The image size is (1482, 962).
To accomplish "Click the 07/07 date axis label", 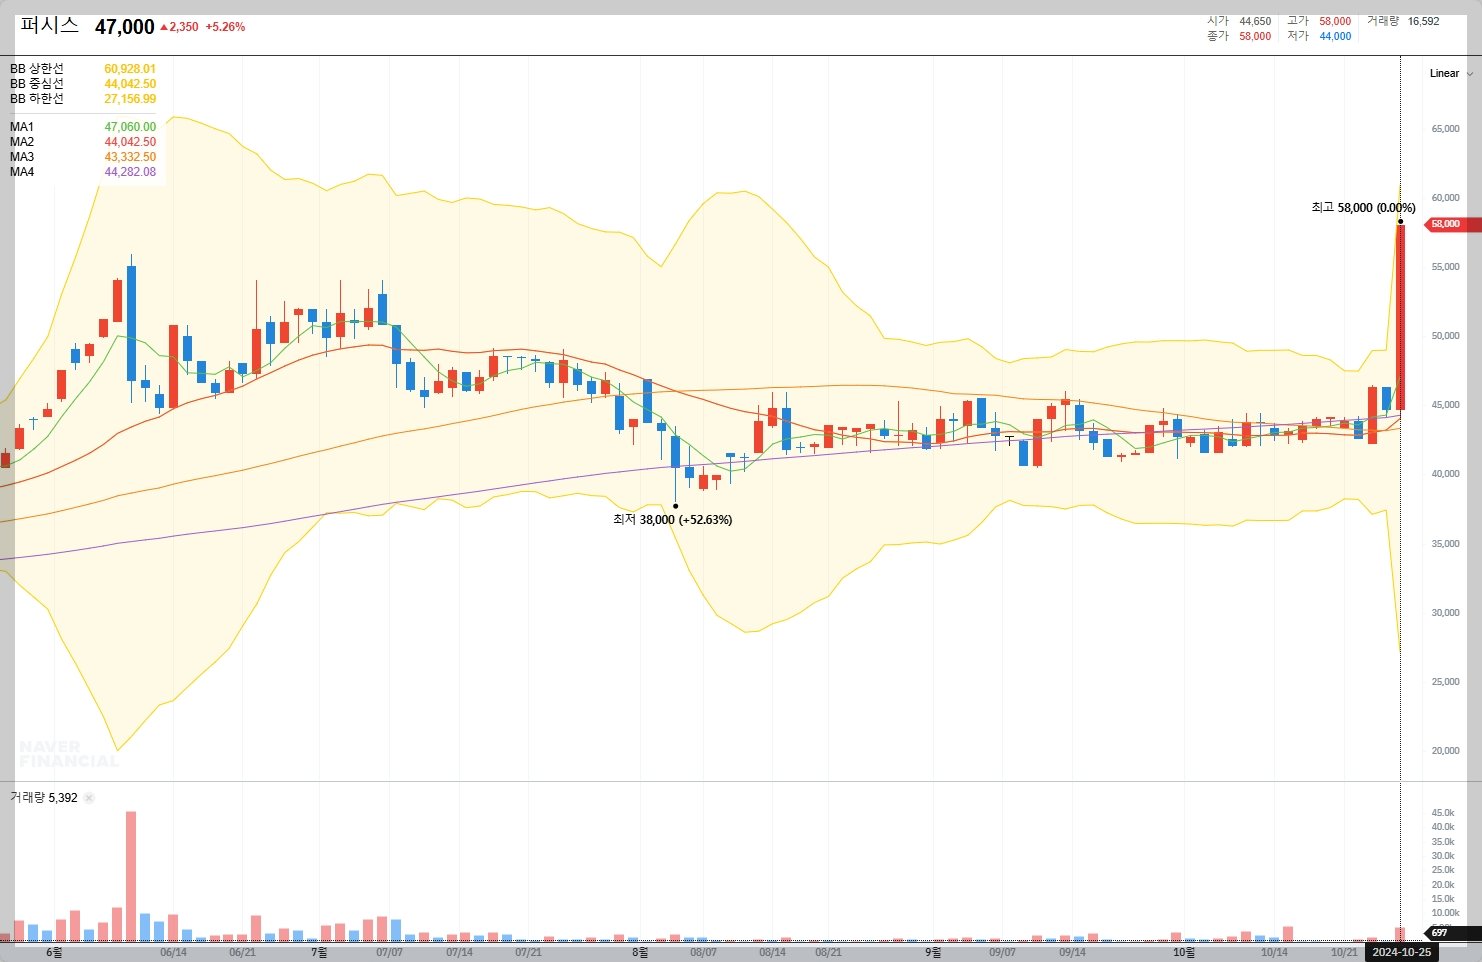I will [x=389, y=952].
